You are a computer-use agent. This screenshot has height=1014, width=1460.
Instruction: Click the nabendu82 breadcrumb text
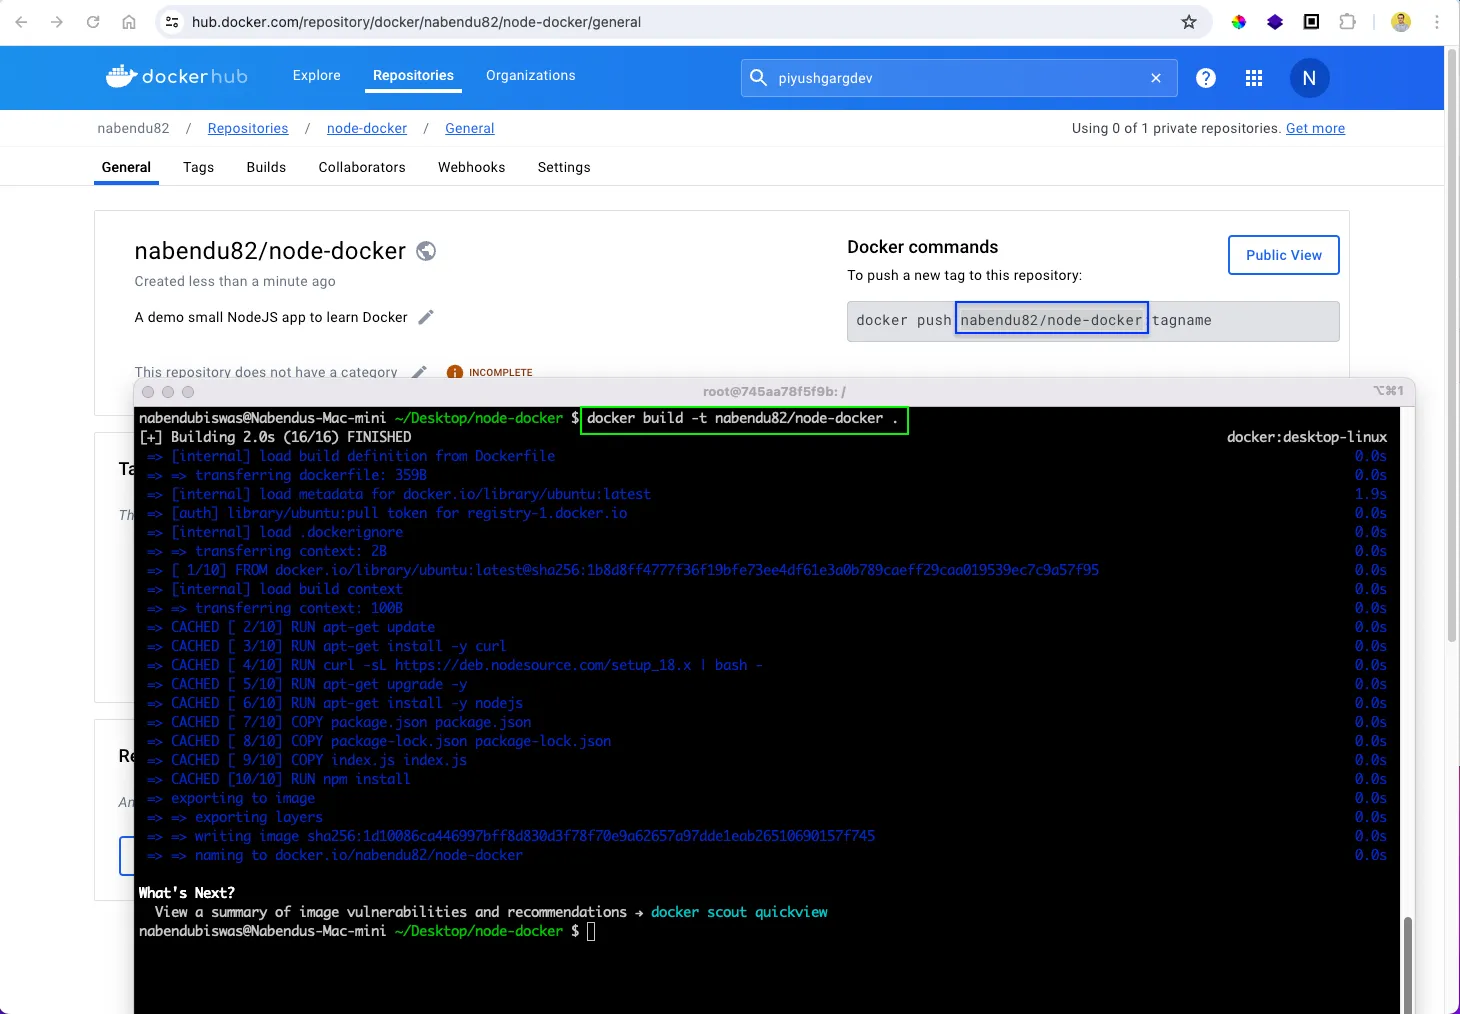[133, 128]
